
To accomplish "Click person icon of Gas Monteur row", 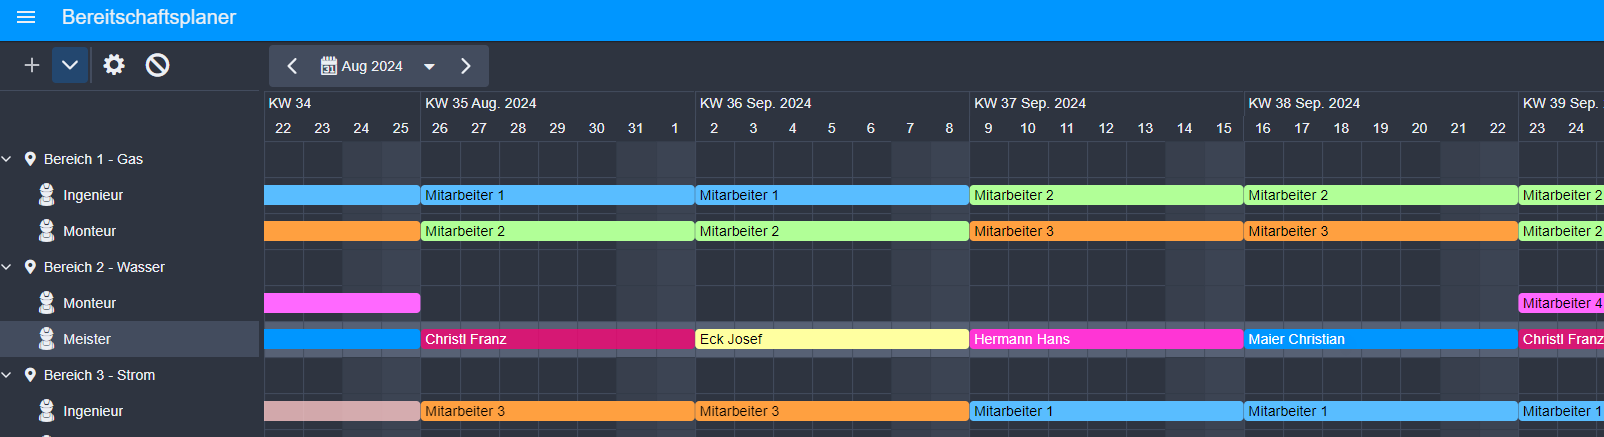I will coord(46,231).
